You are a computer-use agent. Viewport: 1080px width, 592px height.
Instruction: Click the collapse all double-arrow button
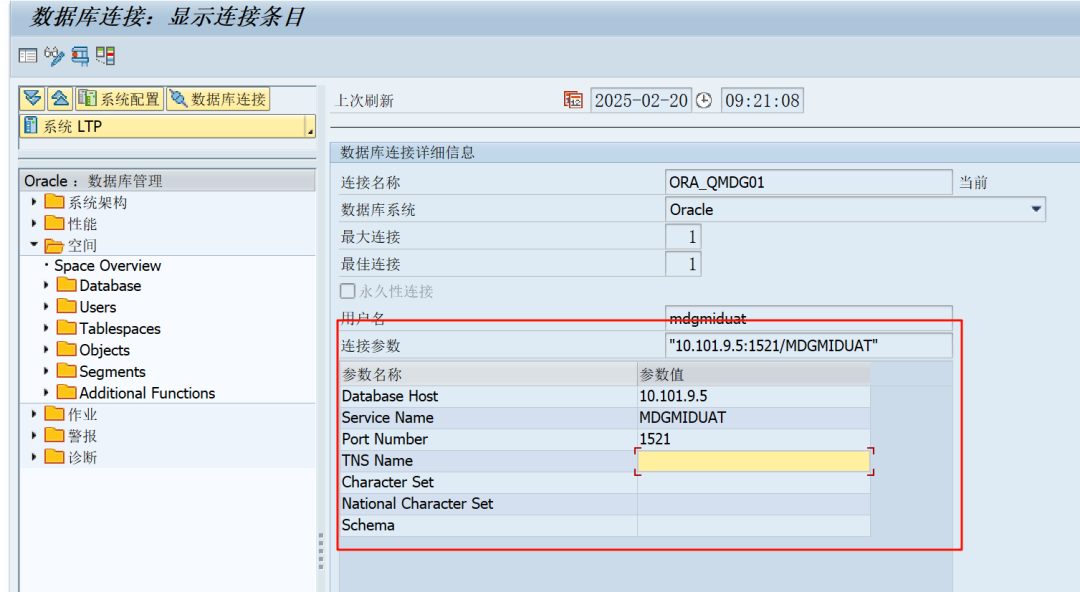point(60,99)
